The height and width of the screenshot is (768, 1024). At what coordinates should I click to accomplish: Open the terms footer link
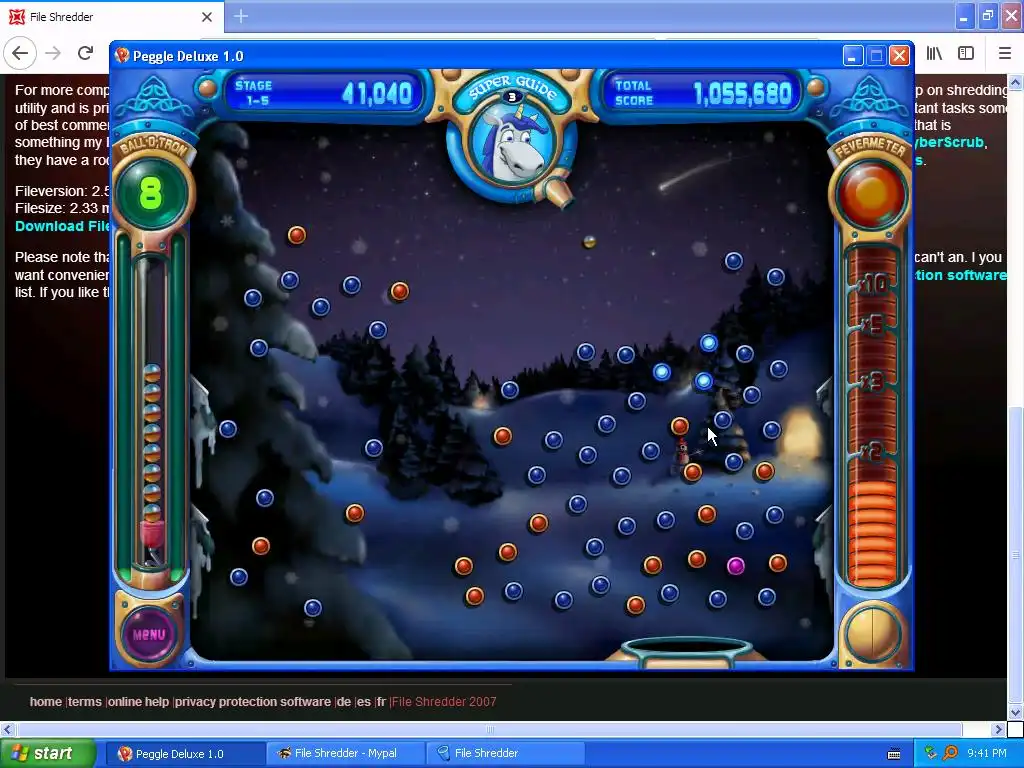[85, 701]
